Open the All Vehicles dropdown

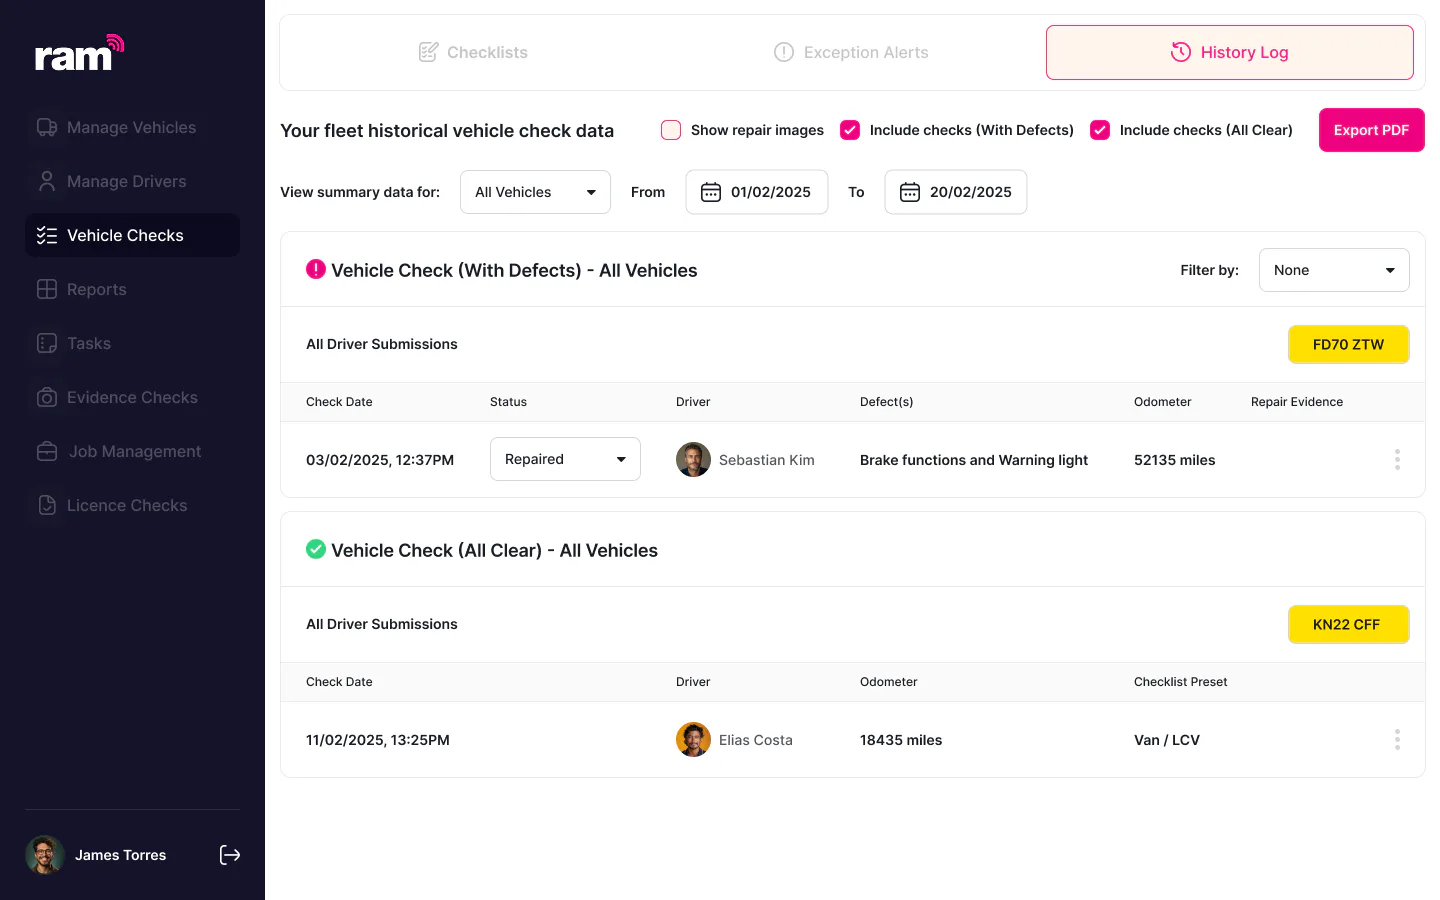535,192
